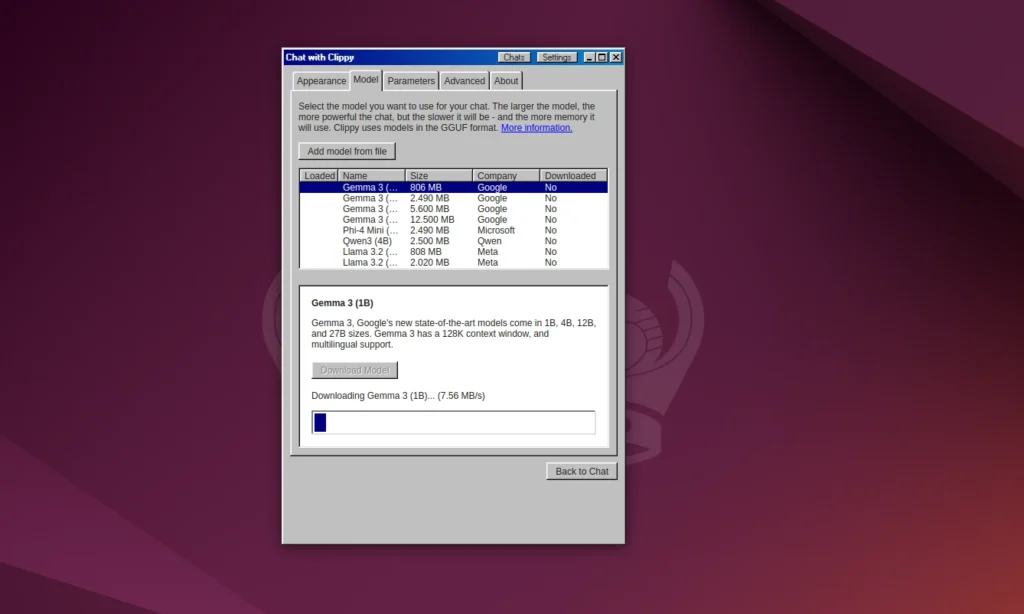The height and width of the screenshot is (614, 1024).
Task: Click the Loaded column header
Action: [319, 176]
